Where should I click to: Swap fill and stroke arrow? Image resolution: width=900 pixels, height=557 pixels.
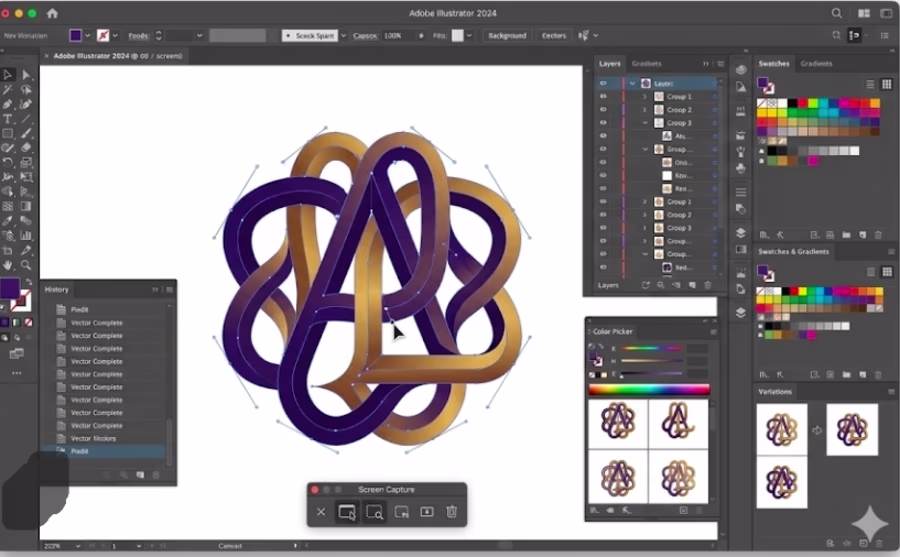pos(28,282)
